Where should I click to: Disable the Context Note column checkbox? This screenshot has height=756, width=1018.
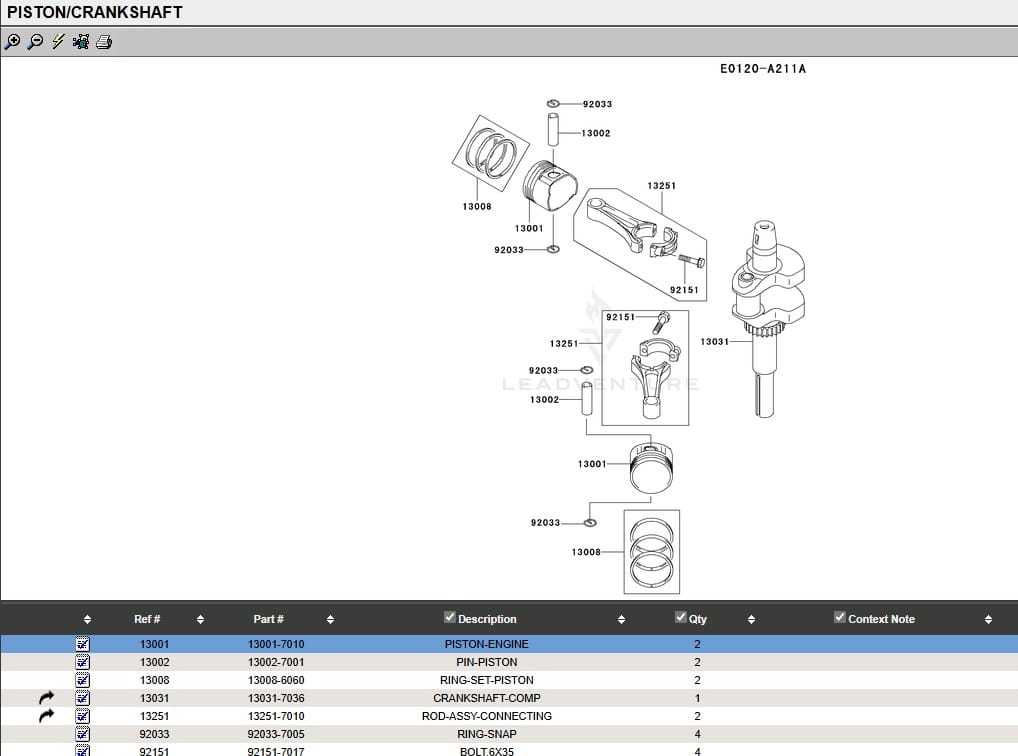(x=840, y=618)
